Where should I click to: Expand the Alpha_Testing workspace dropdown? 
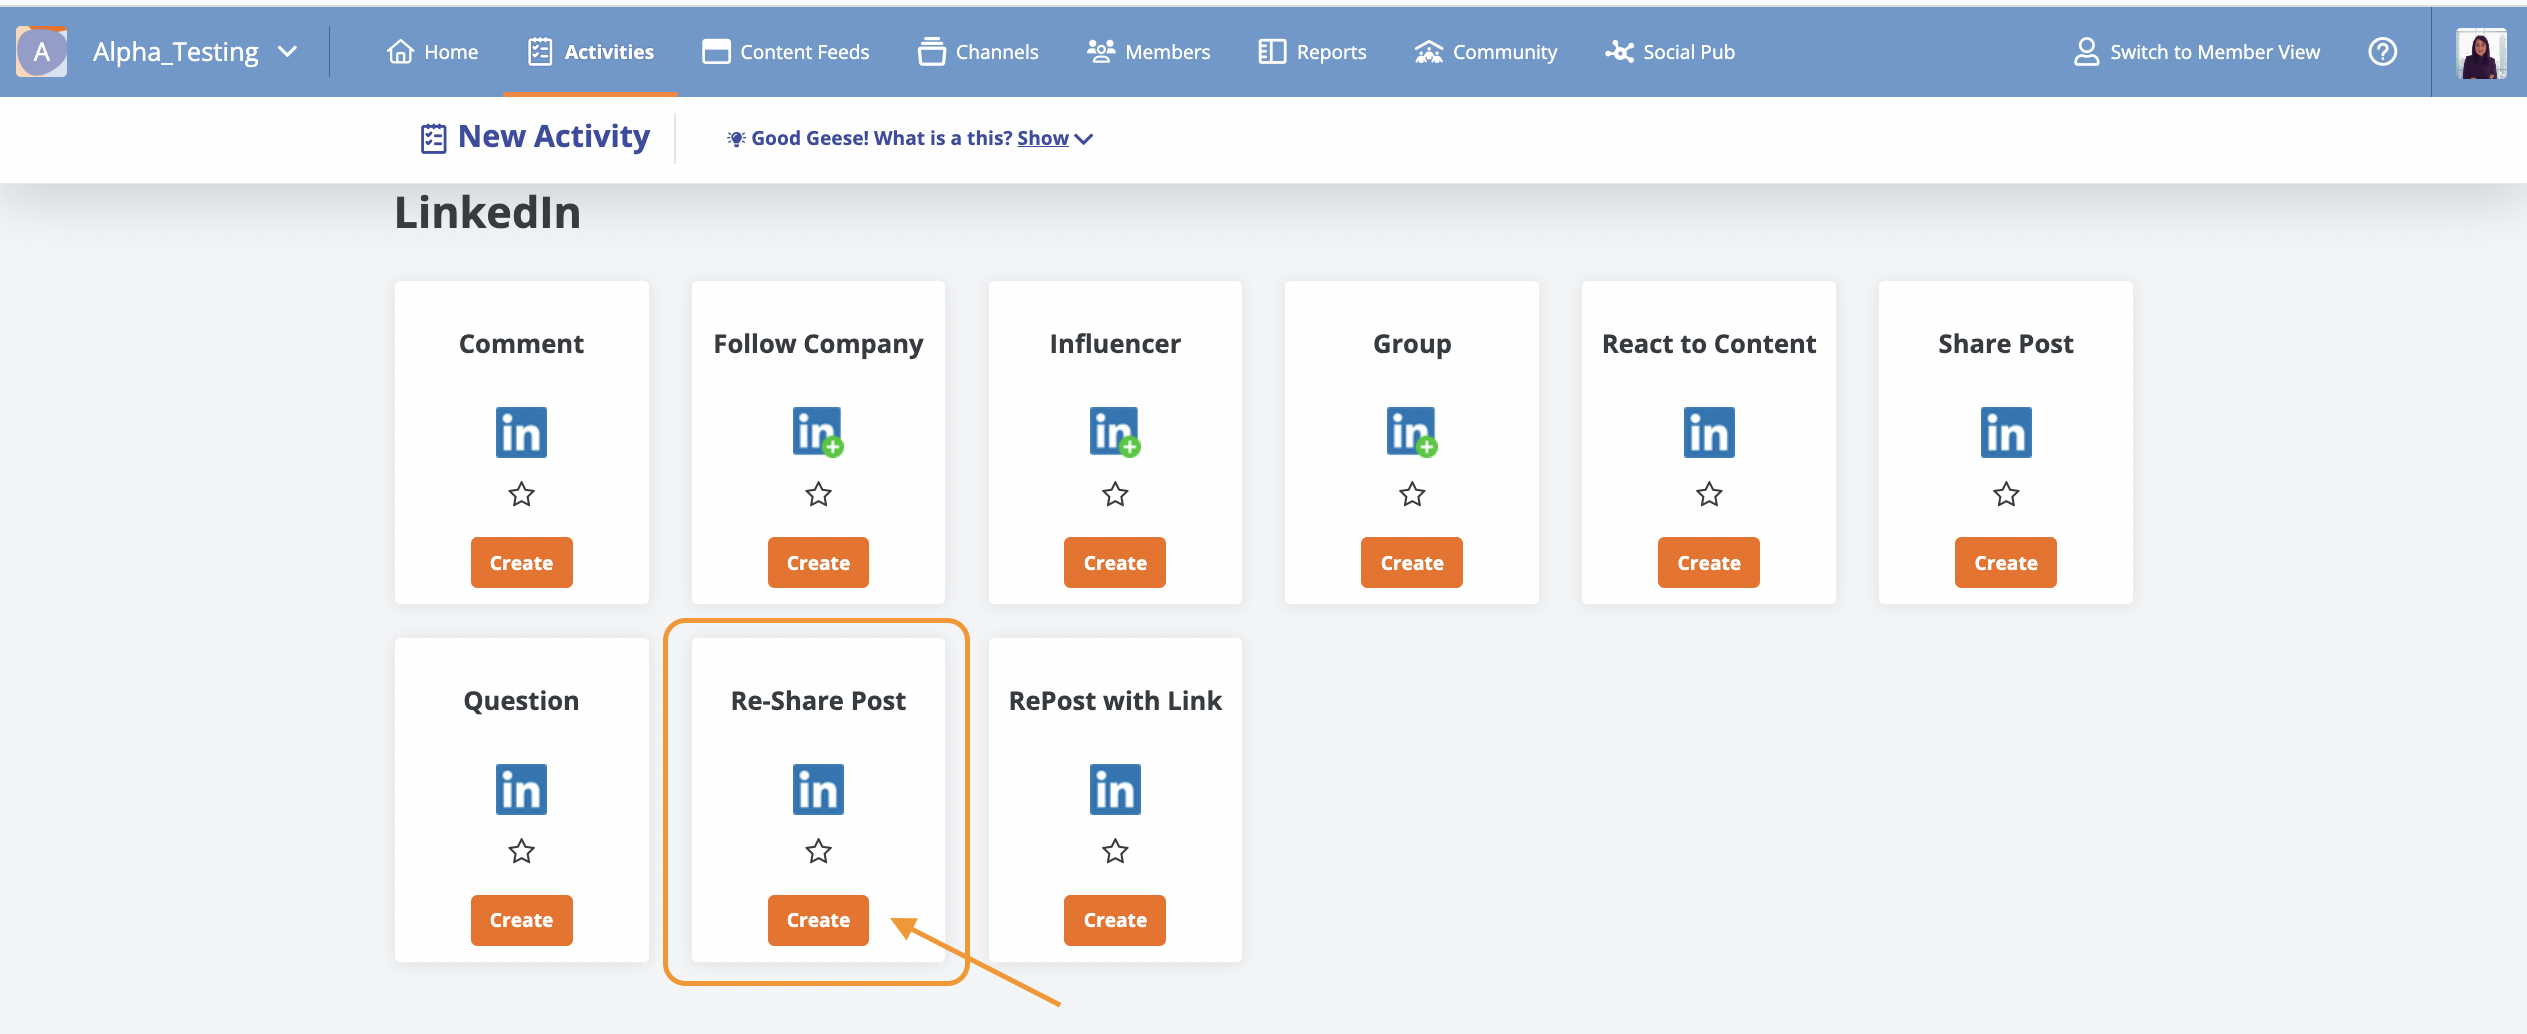point(287,52)
